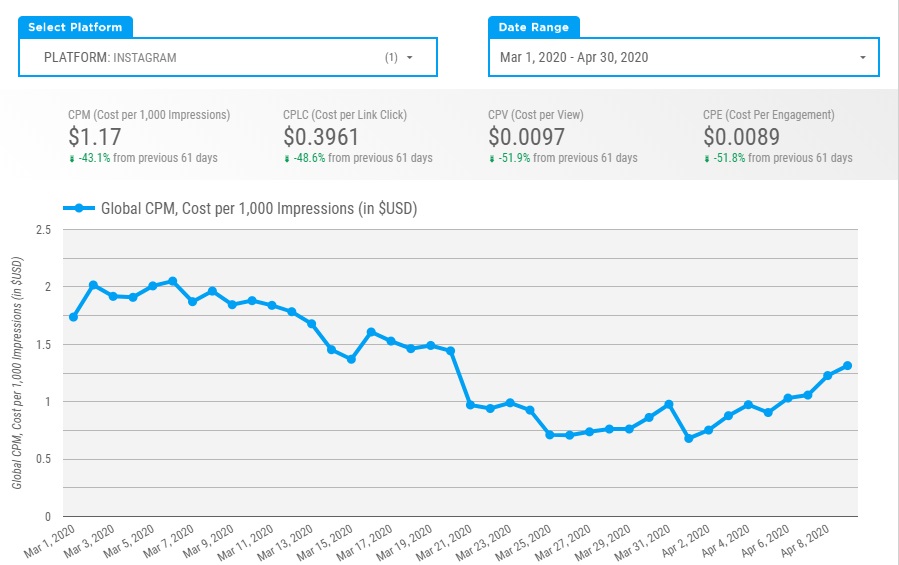Click the caret arrow in the date range field

coord(862,58)
